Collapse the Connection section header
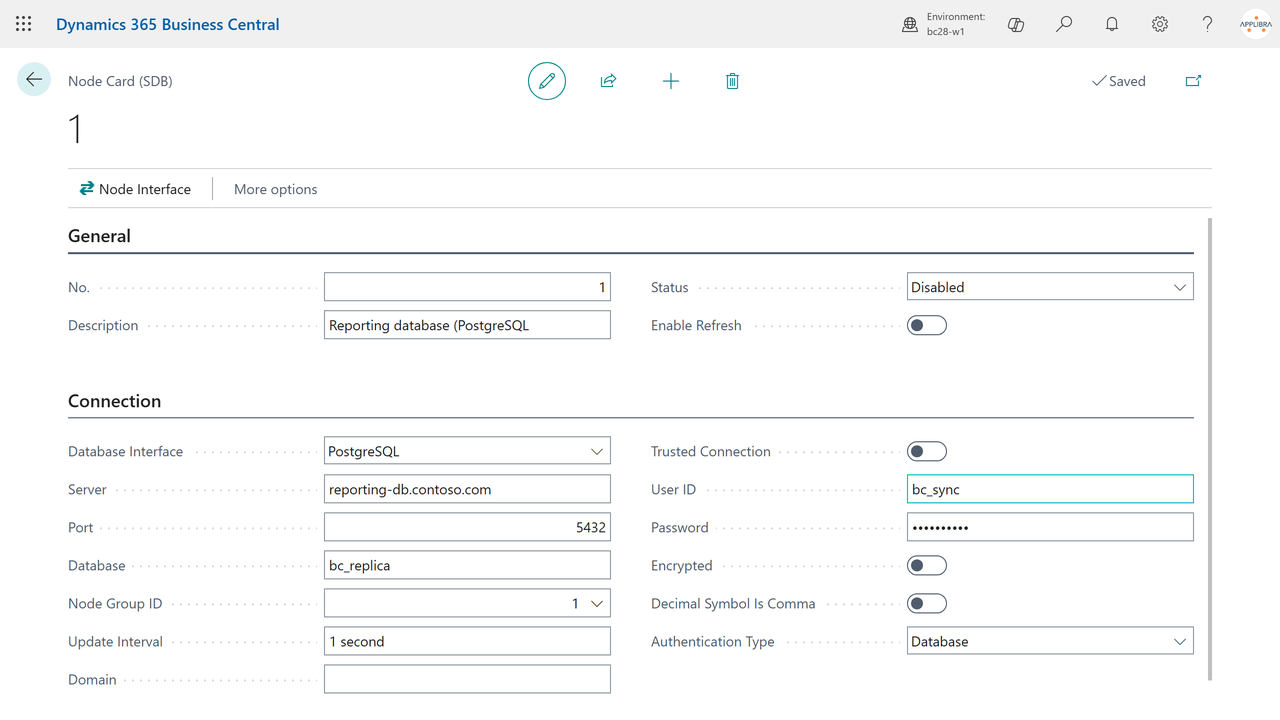This screenshot has height=720, width=1280. pyautogui.click(x=114, y=401)
